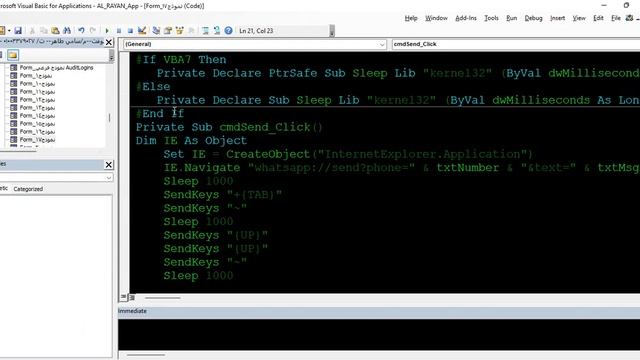Open the Window menu
The image size is (640, 360).
coord(436,18)
